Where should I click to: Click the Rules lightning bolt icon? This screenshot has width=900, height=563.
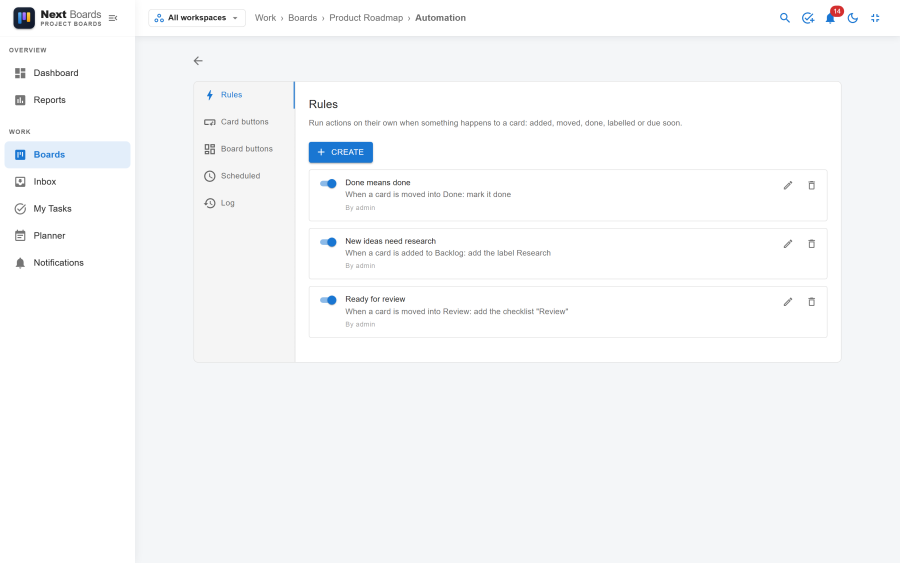click(210, 95)
